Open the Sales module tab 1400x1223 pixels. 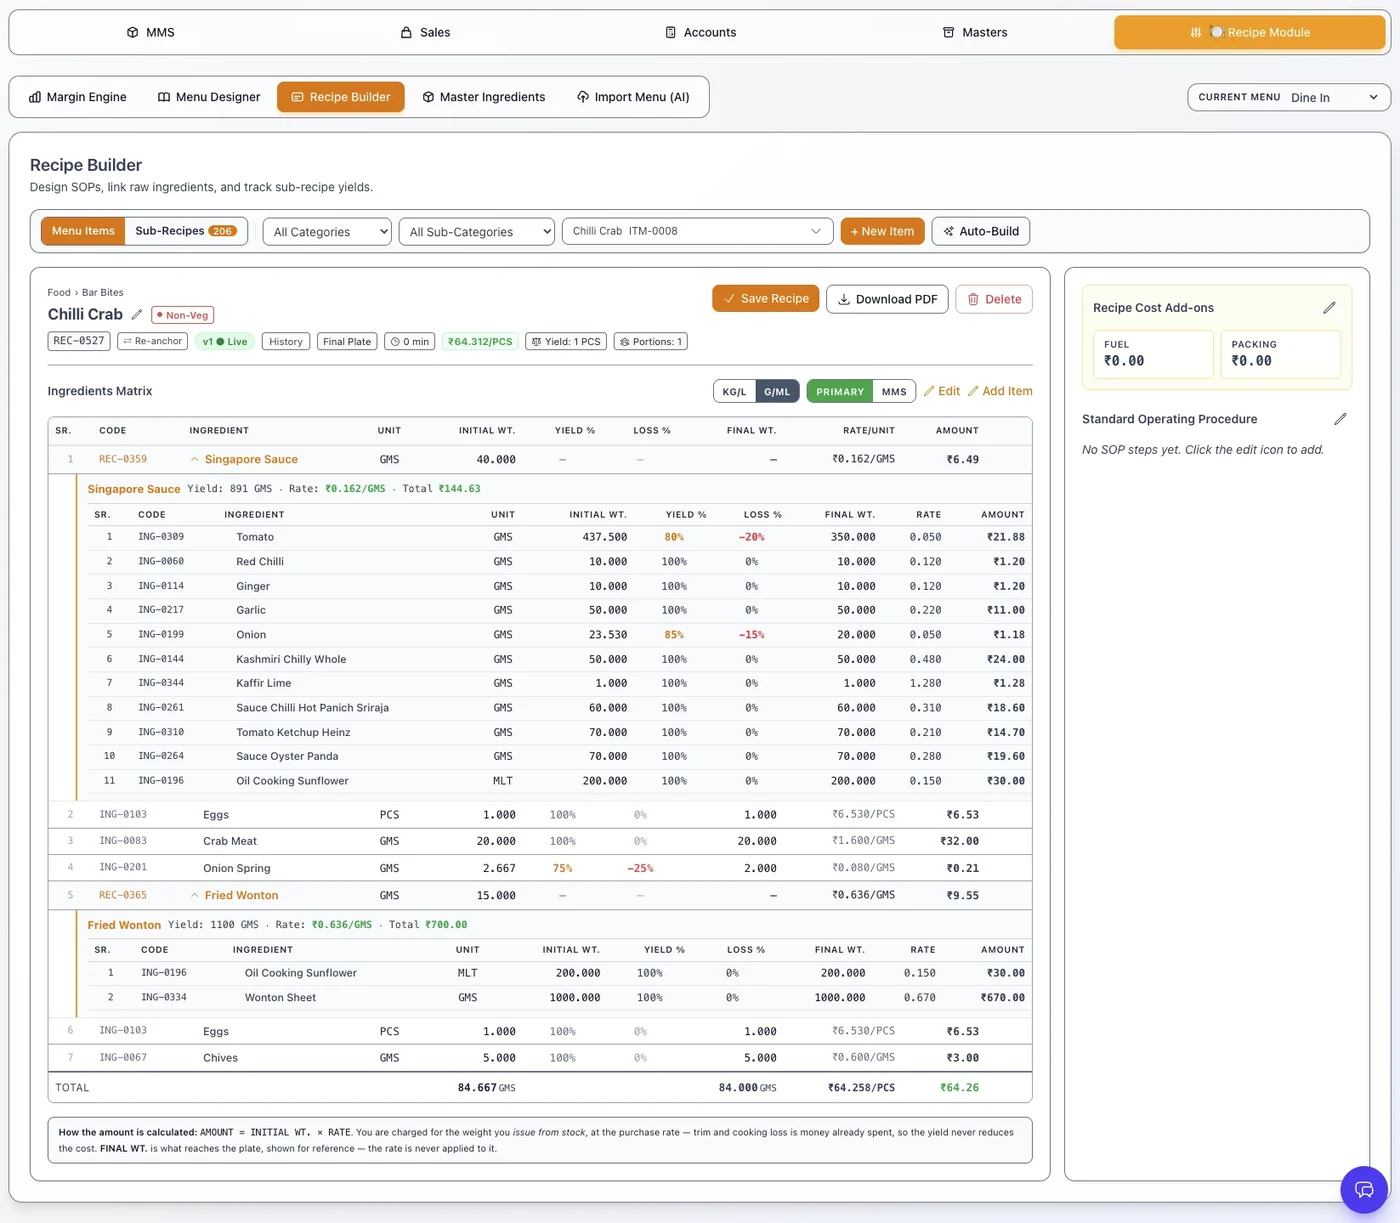pyautogui.click(x=425, y=32)
